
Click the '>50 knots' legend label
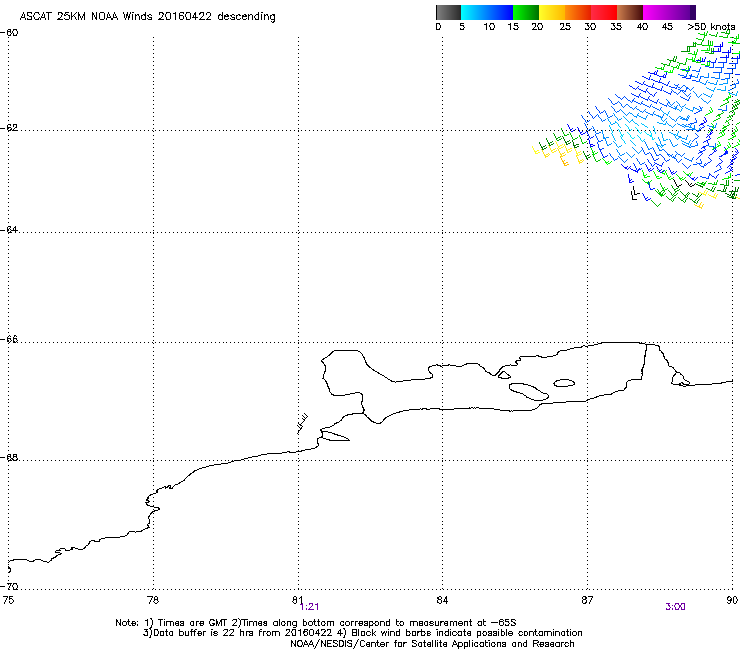tap(711, 27)
